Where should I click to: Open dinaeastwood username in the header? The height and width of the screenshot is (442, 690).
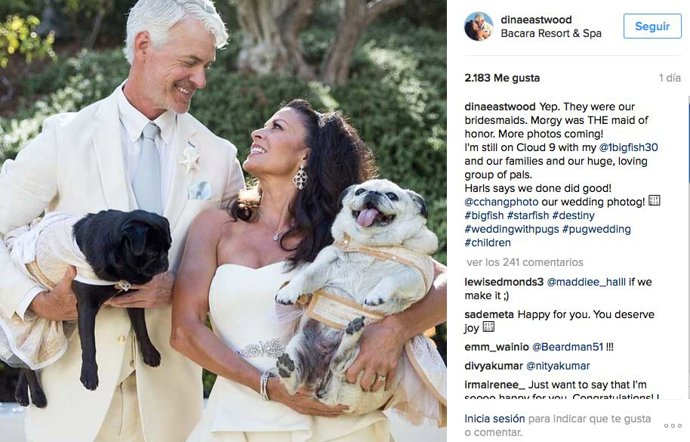[536, 20]
